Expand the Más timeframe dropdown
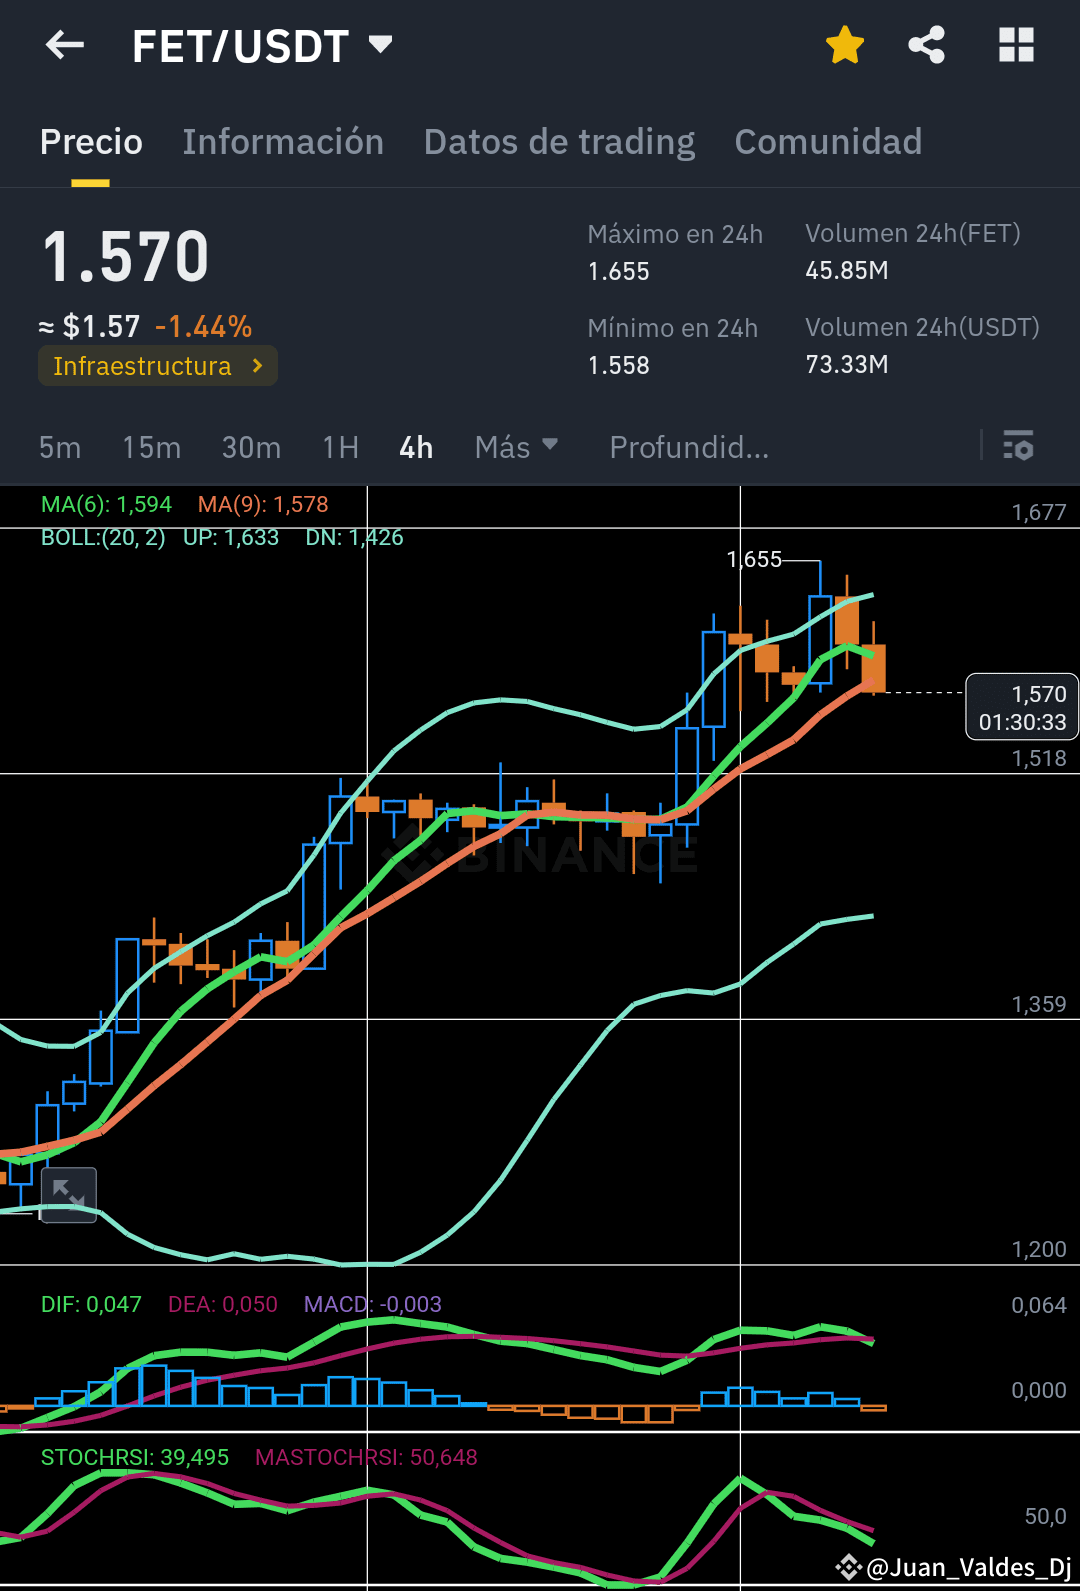This screenshot has width=1080, height=1591. coord(516,447)
